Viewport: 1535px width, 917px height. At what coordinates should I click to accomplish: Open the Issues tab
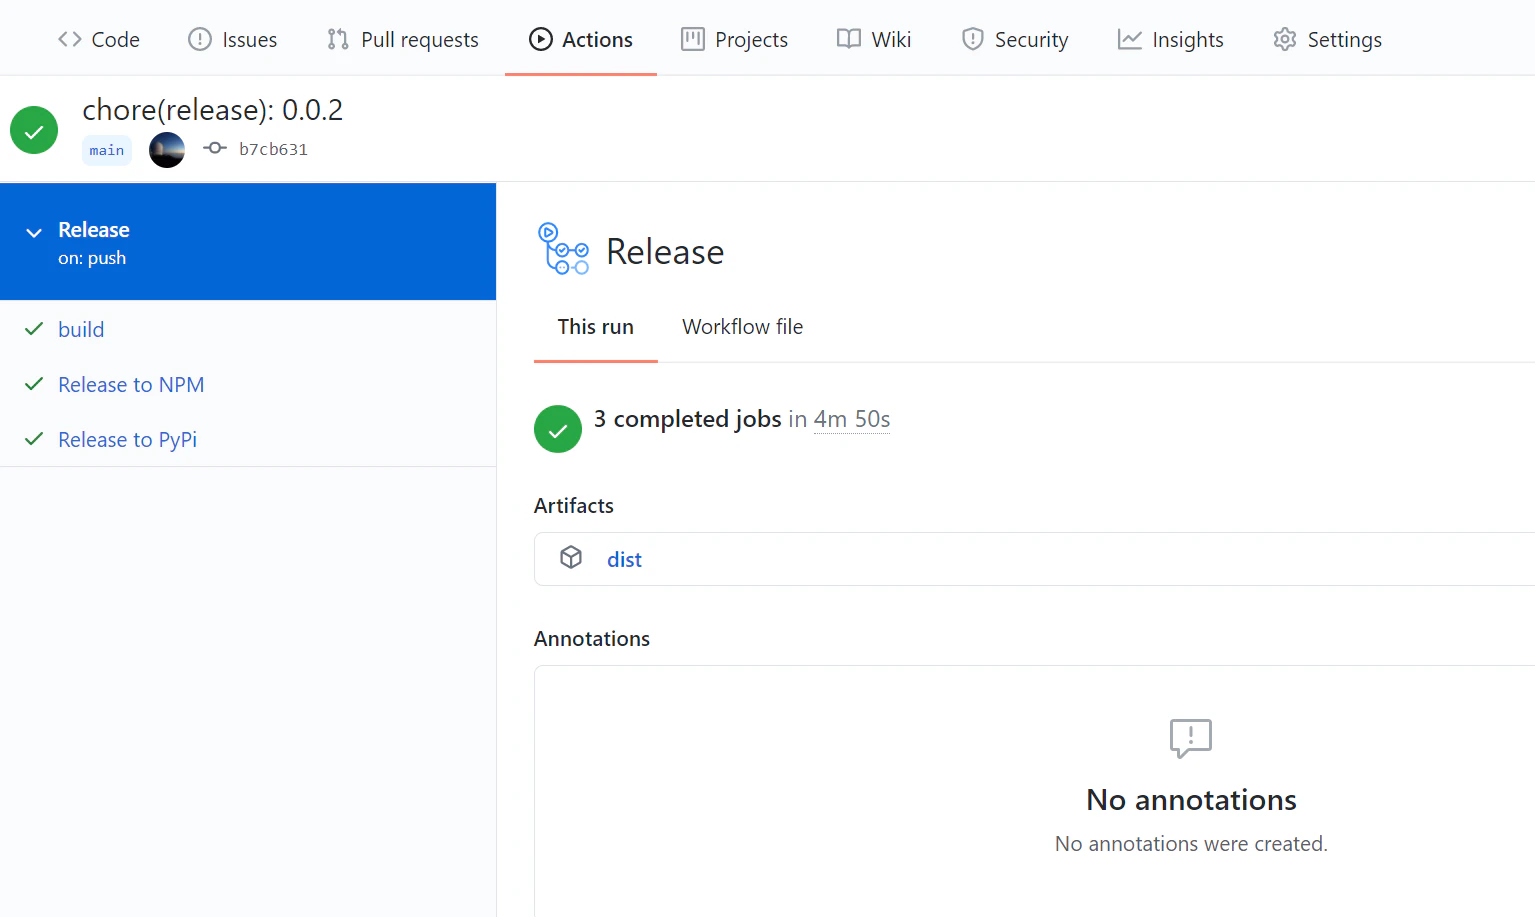click(x=232, y=39)
